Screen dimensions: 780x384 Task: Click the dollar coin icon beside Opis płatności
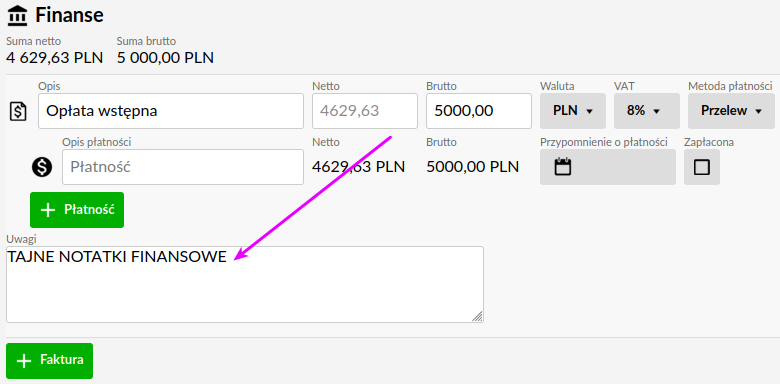pos(42,167)
